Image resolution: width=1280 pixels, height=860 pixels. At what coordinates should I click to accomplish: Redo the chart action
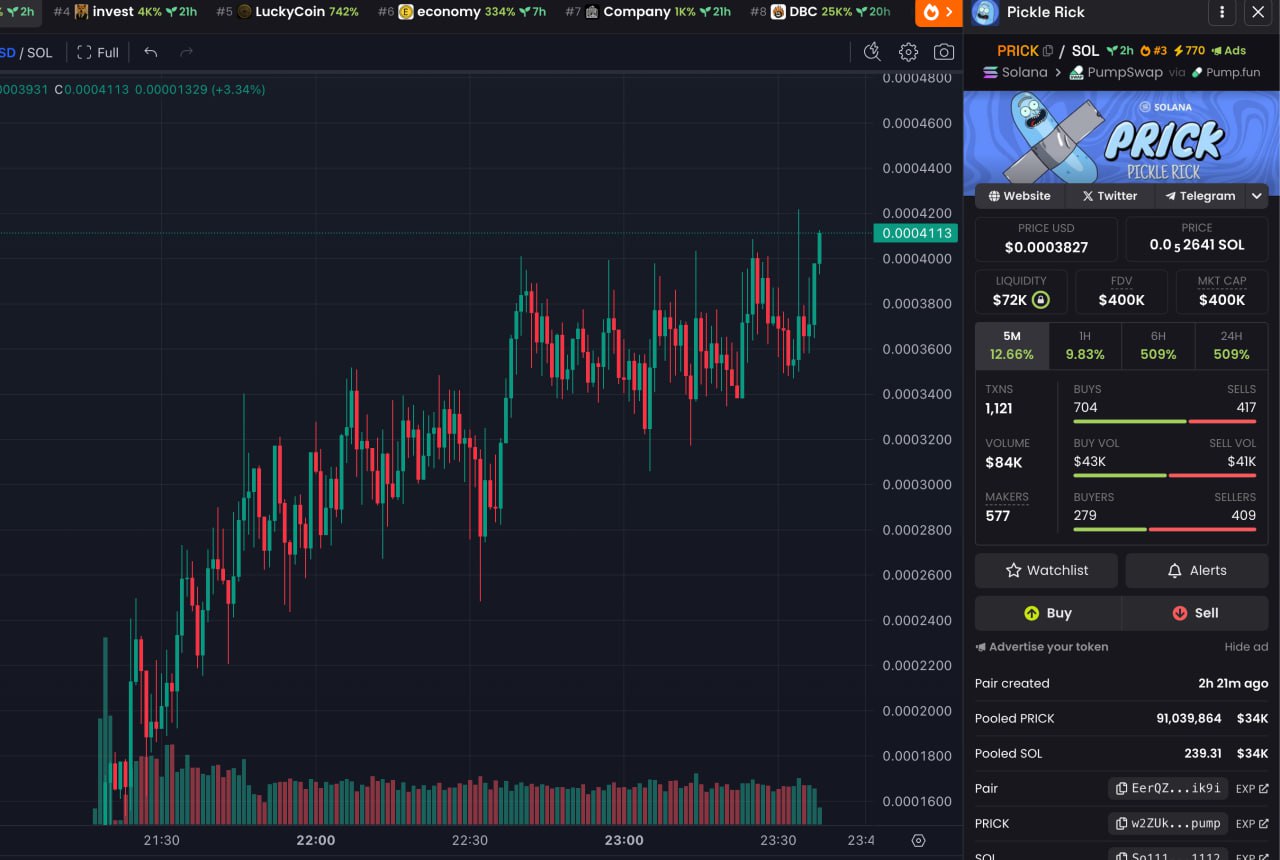click(186, 52)
